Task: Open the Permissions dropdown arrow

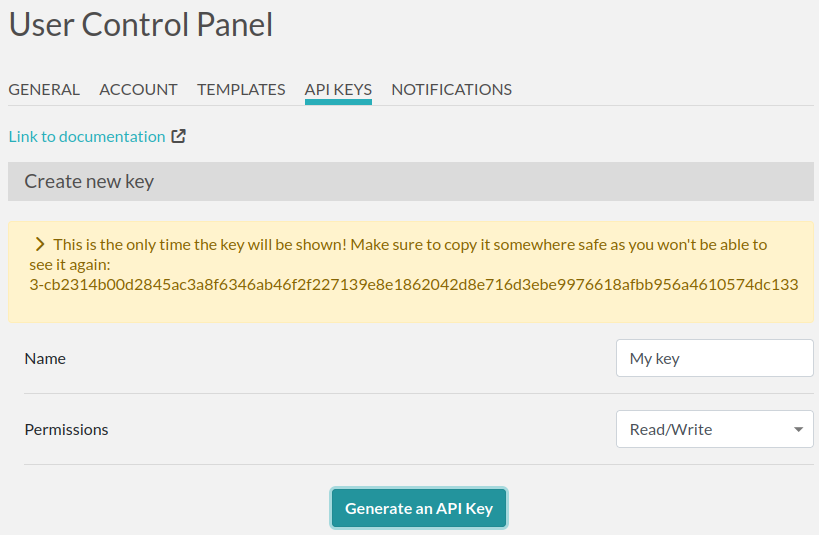Action: (798, 429)
